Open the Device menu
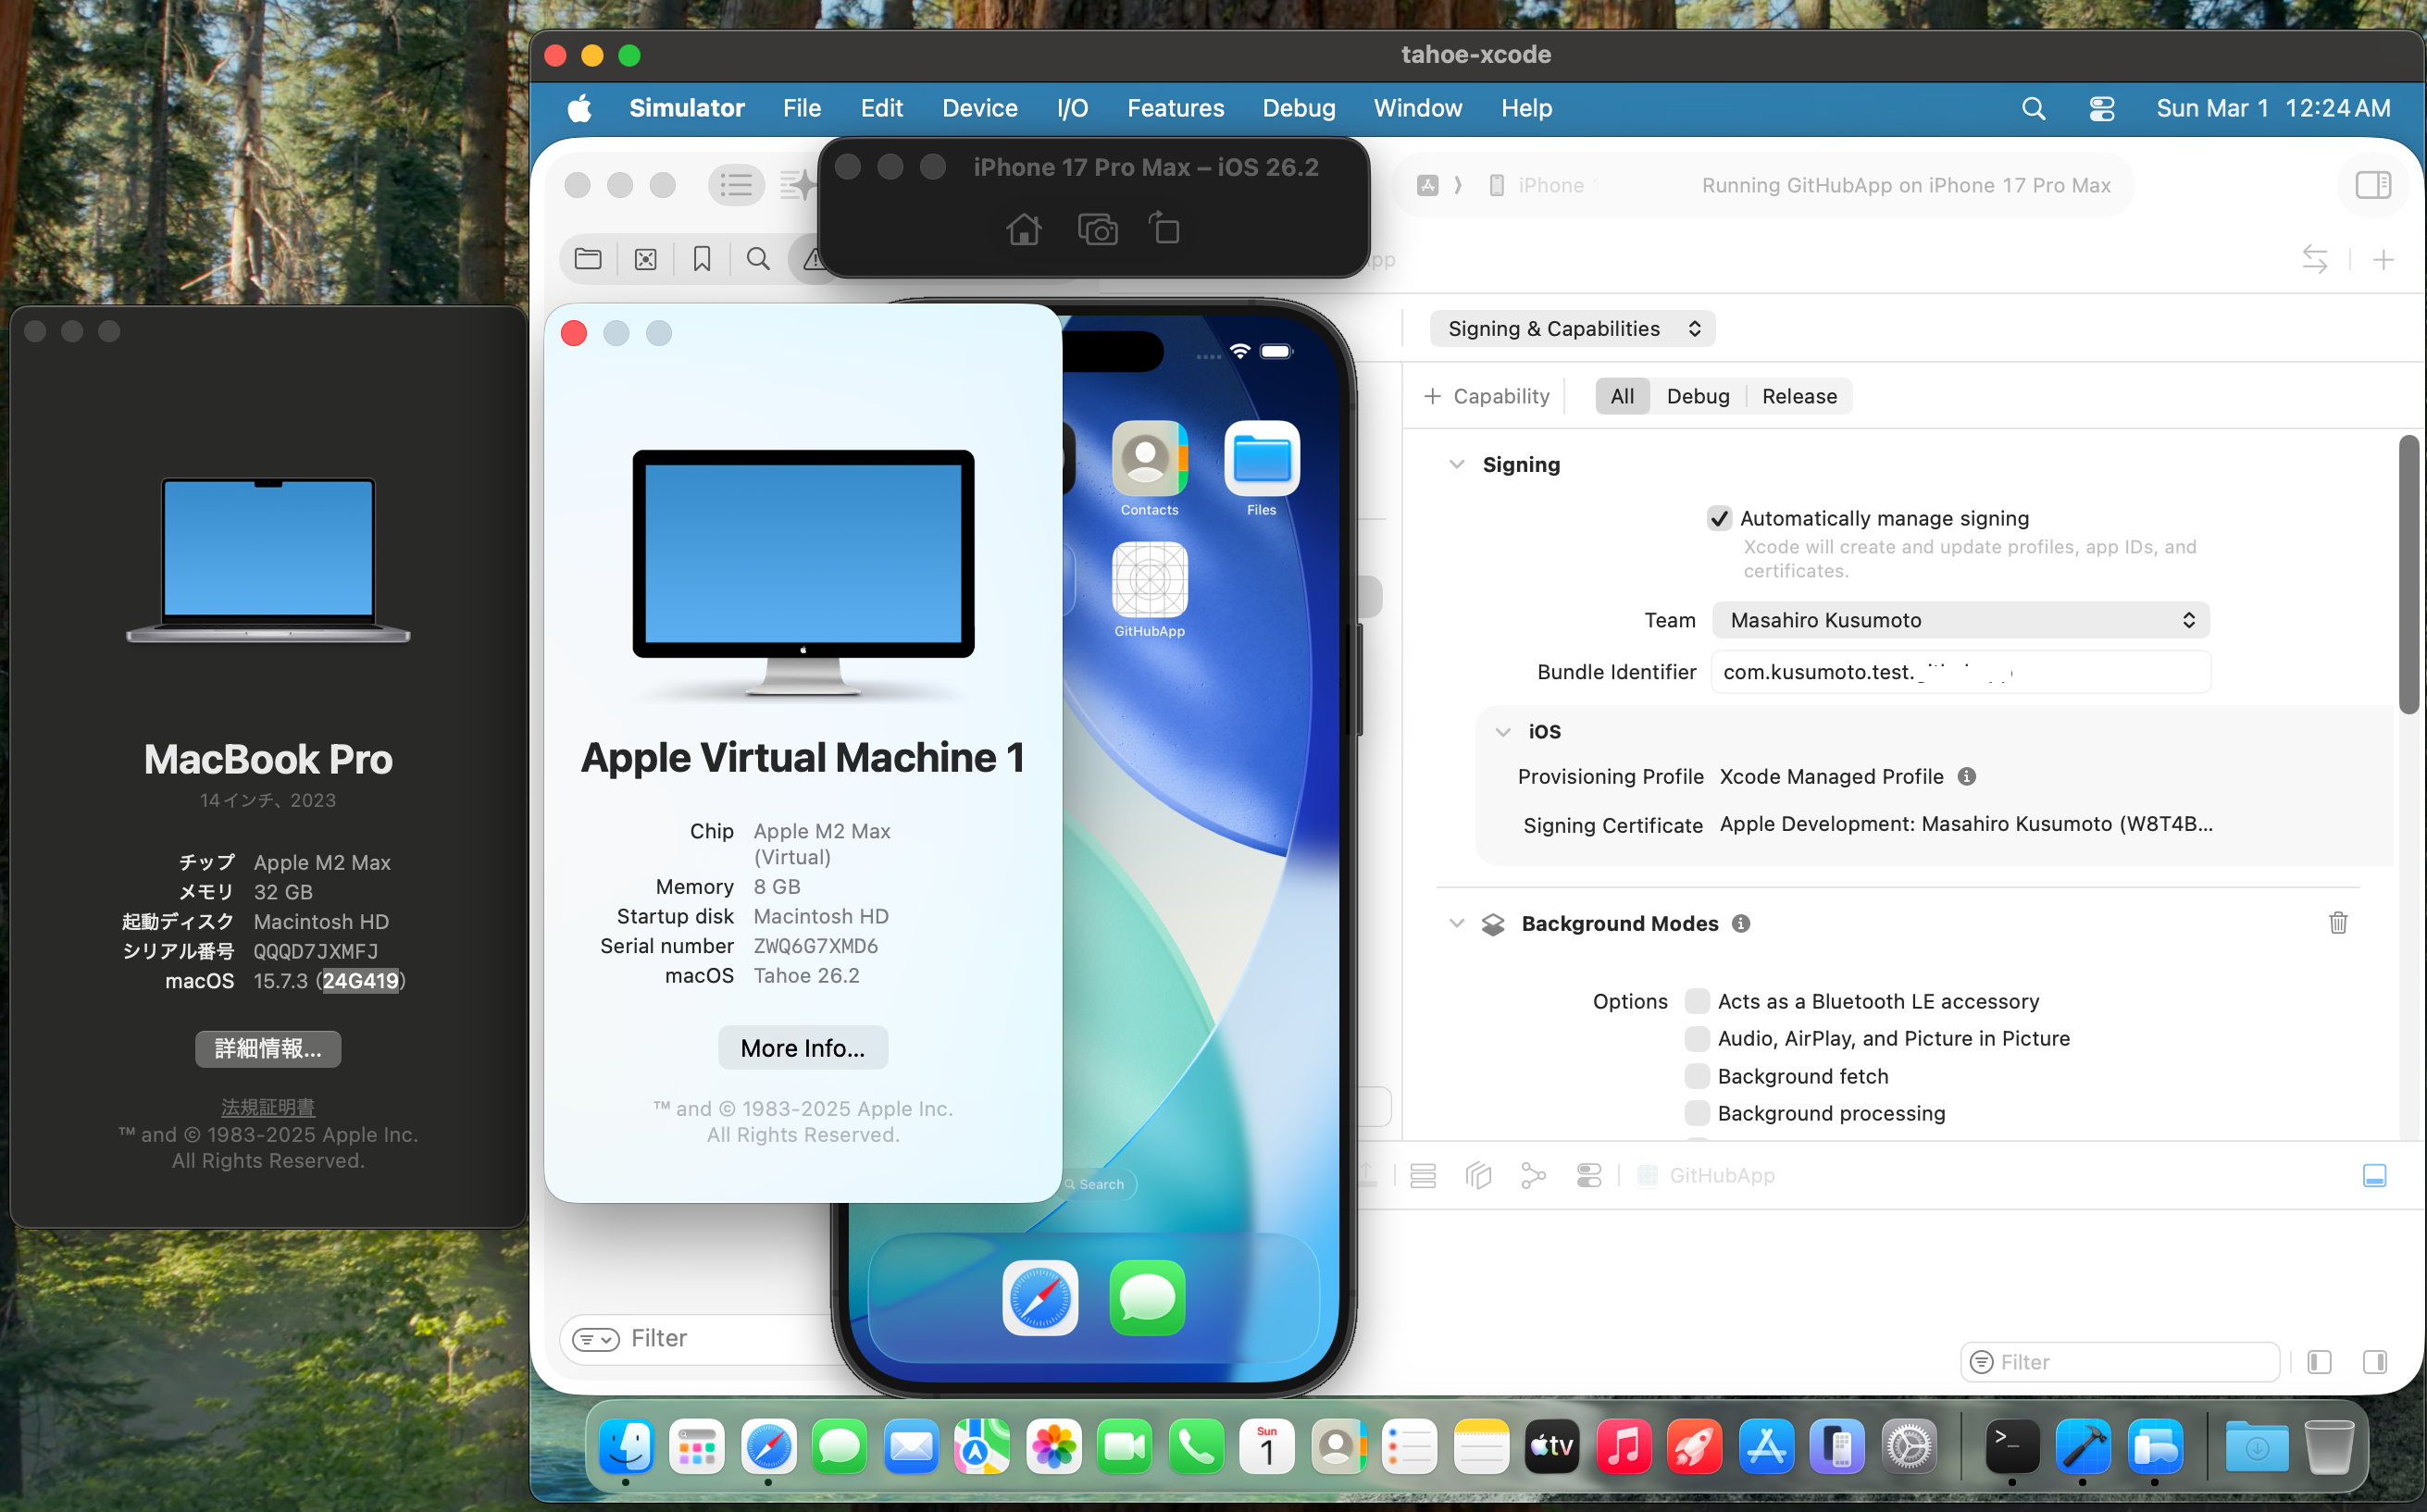The width and height of the screenshot is (2427, 1512). 979,109
